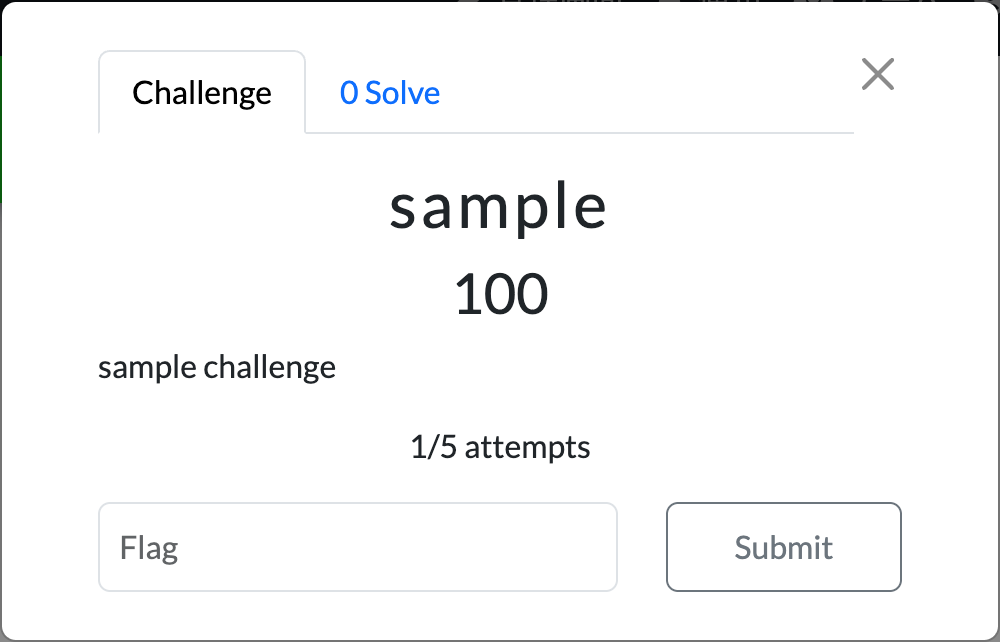Click the Flag placeholder text
The width and height of the screenshot is (1000, 642).
coord(148,547)
